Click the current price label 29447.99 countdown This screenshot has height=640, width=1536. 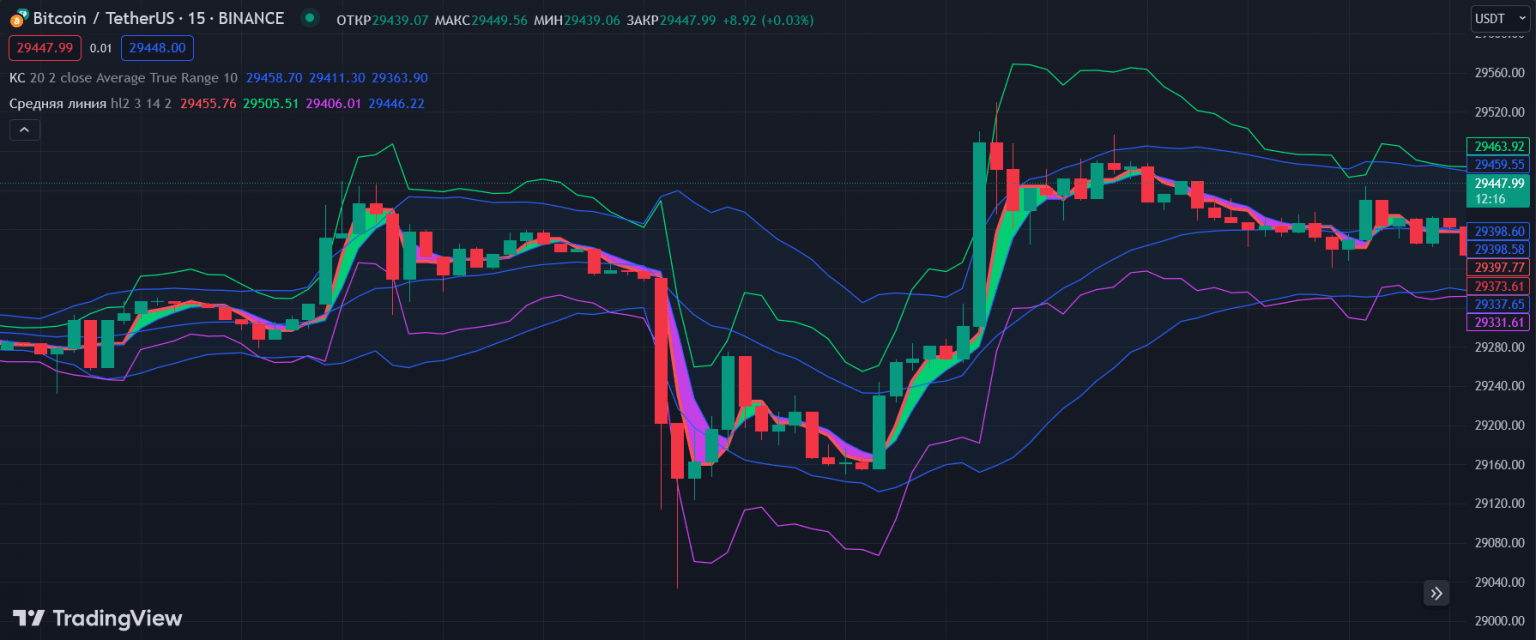[1498, 190]
